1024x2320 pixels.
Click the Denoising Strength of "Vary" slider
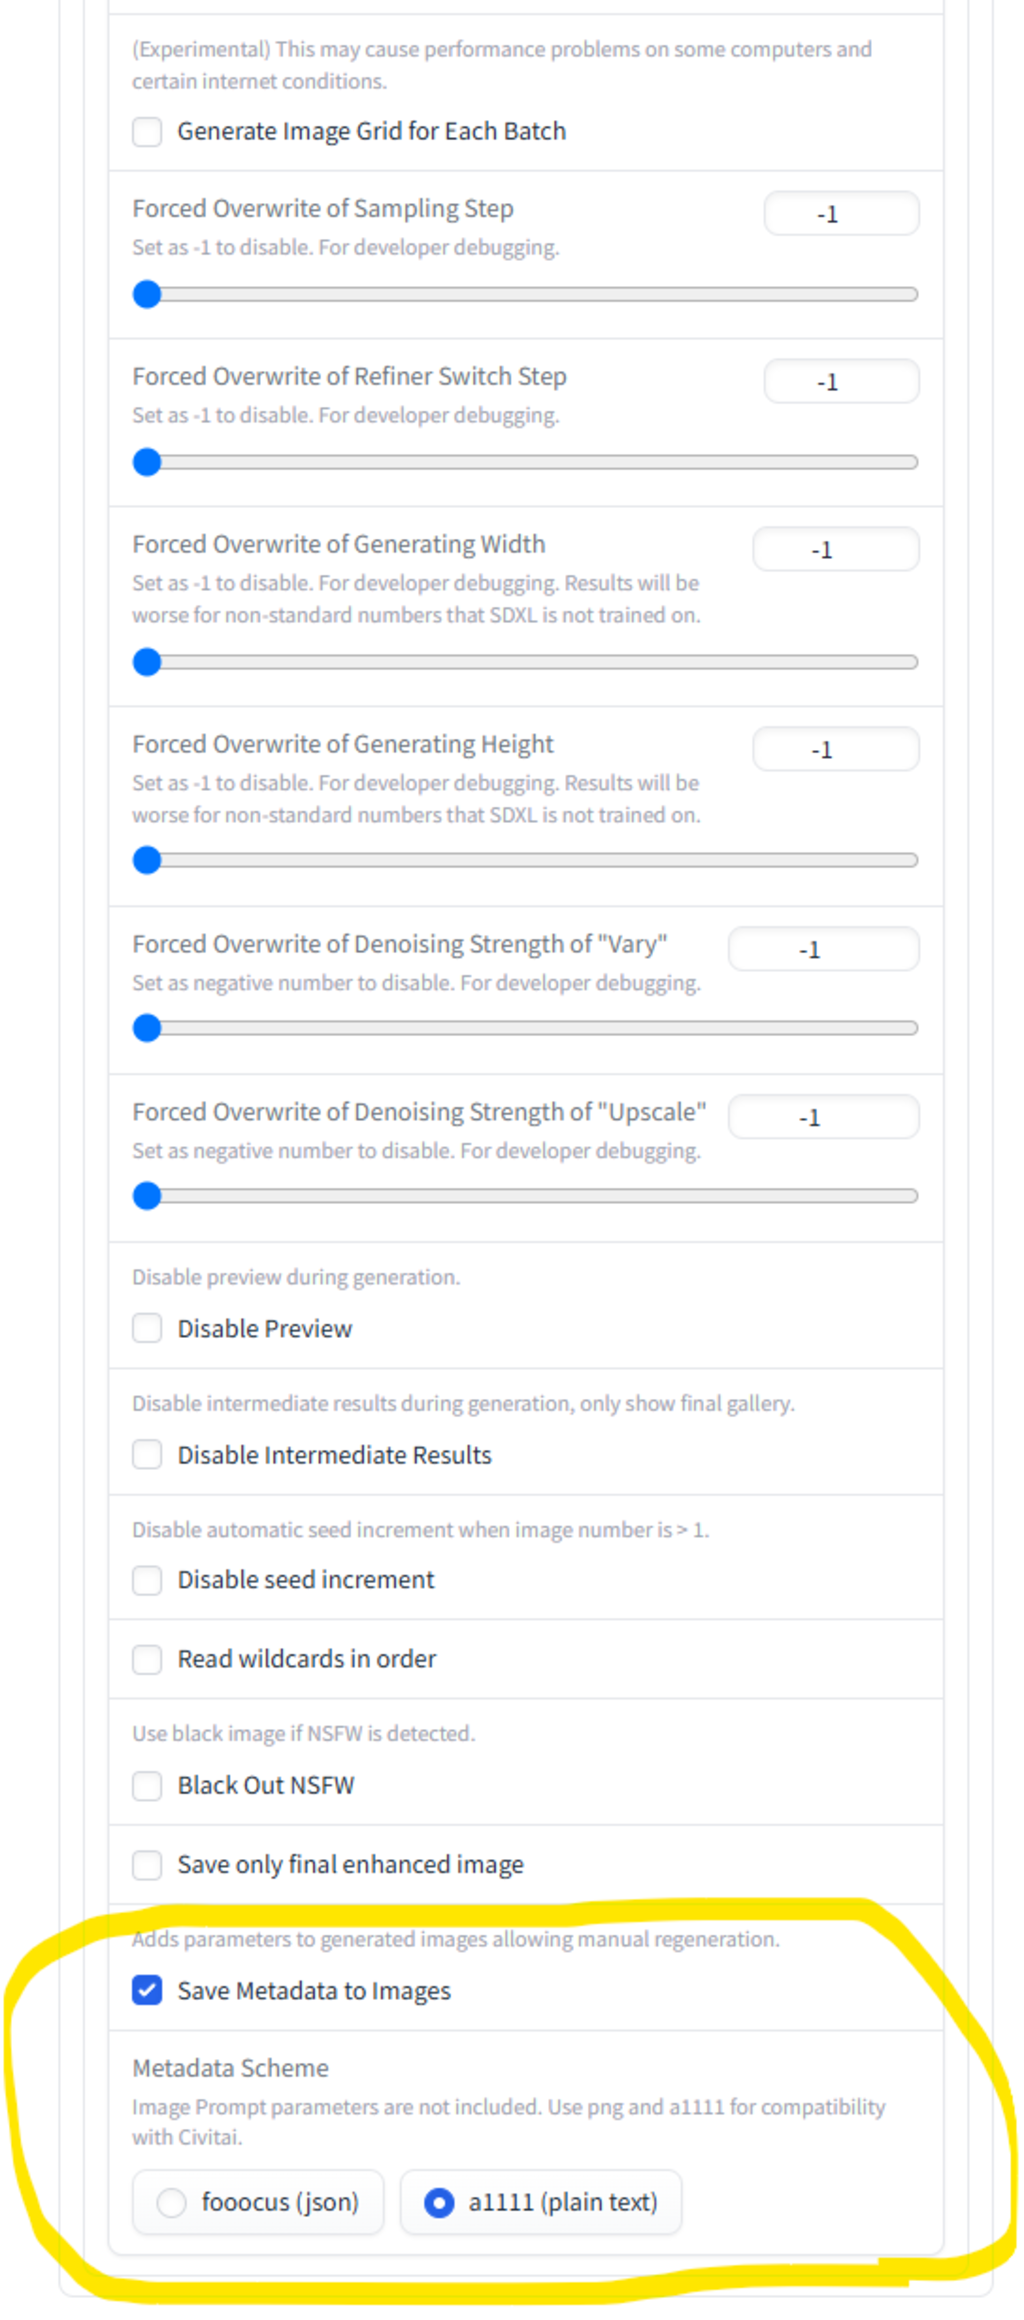530,1028
